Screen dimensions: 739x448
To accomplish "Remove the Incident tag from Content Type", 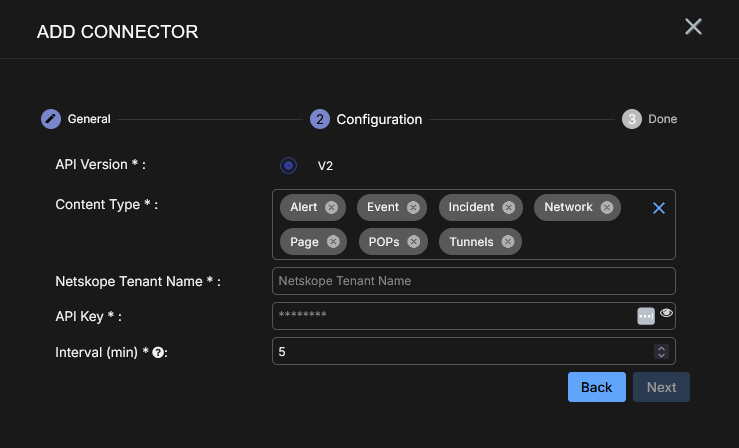I will pos(508,208).
